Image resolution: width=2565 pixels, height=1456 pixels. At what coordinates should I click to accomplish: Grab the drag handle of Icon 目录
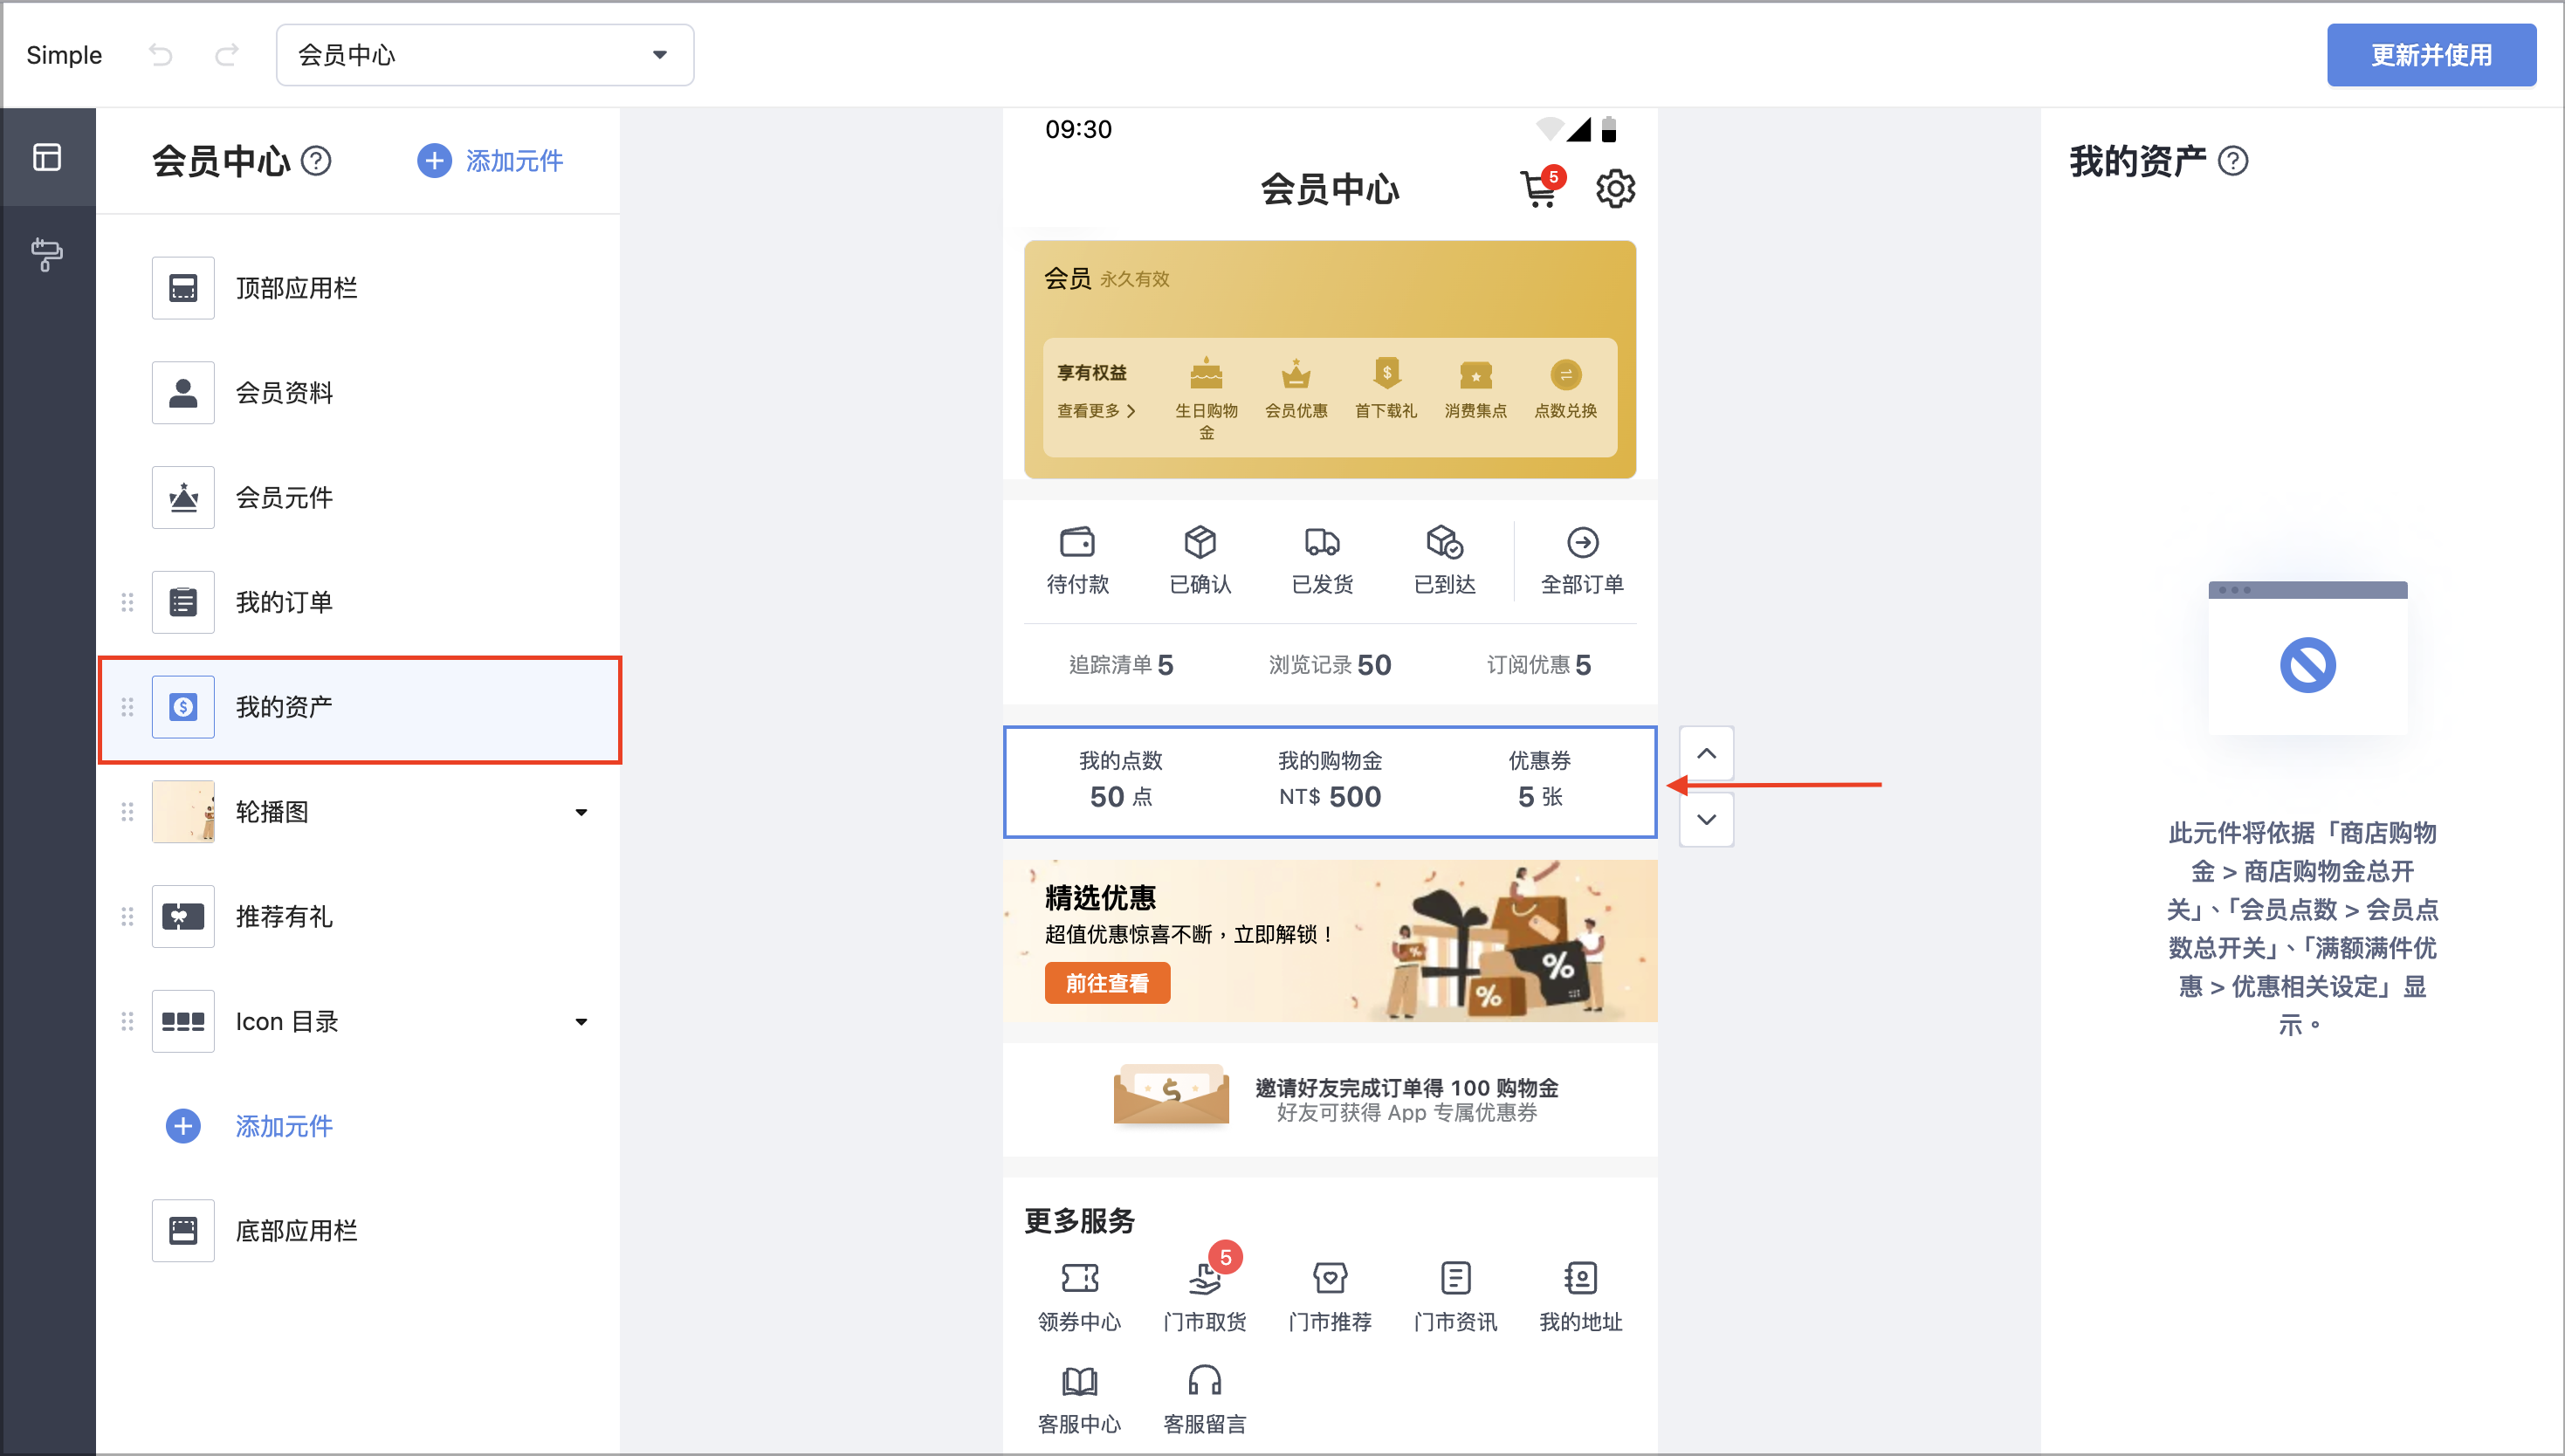point(127,1021)
